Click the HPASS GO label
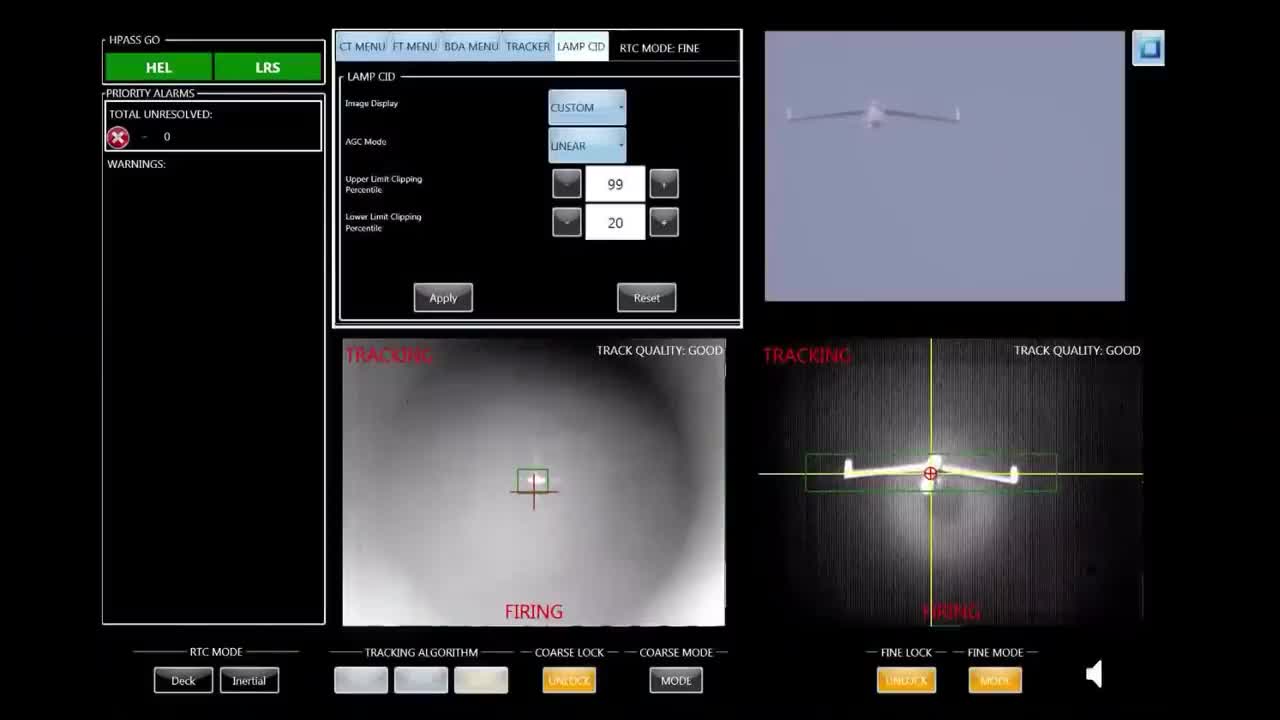The image size is (1280, 720). pyautogui.click(x=134, y=40)
